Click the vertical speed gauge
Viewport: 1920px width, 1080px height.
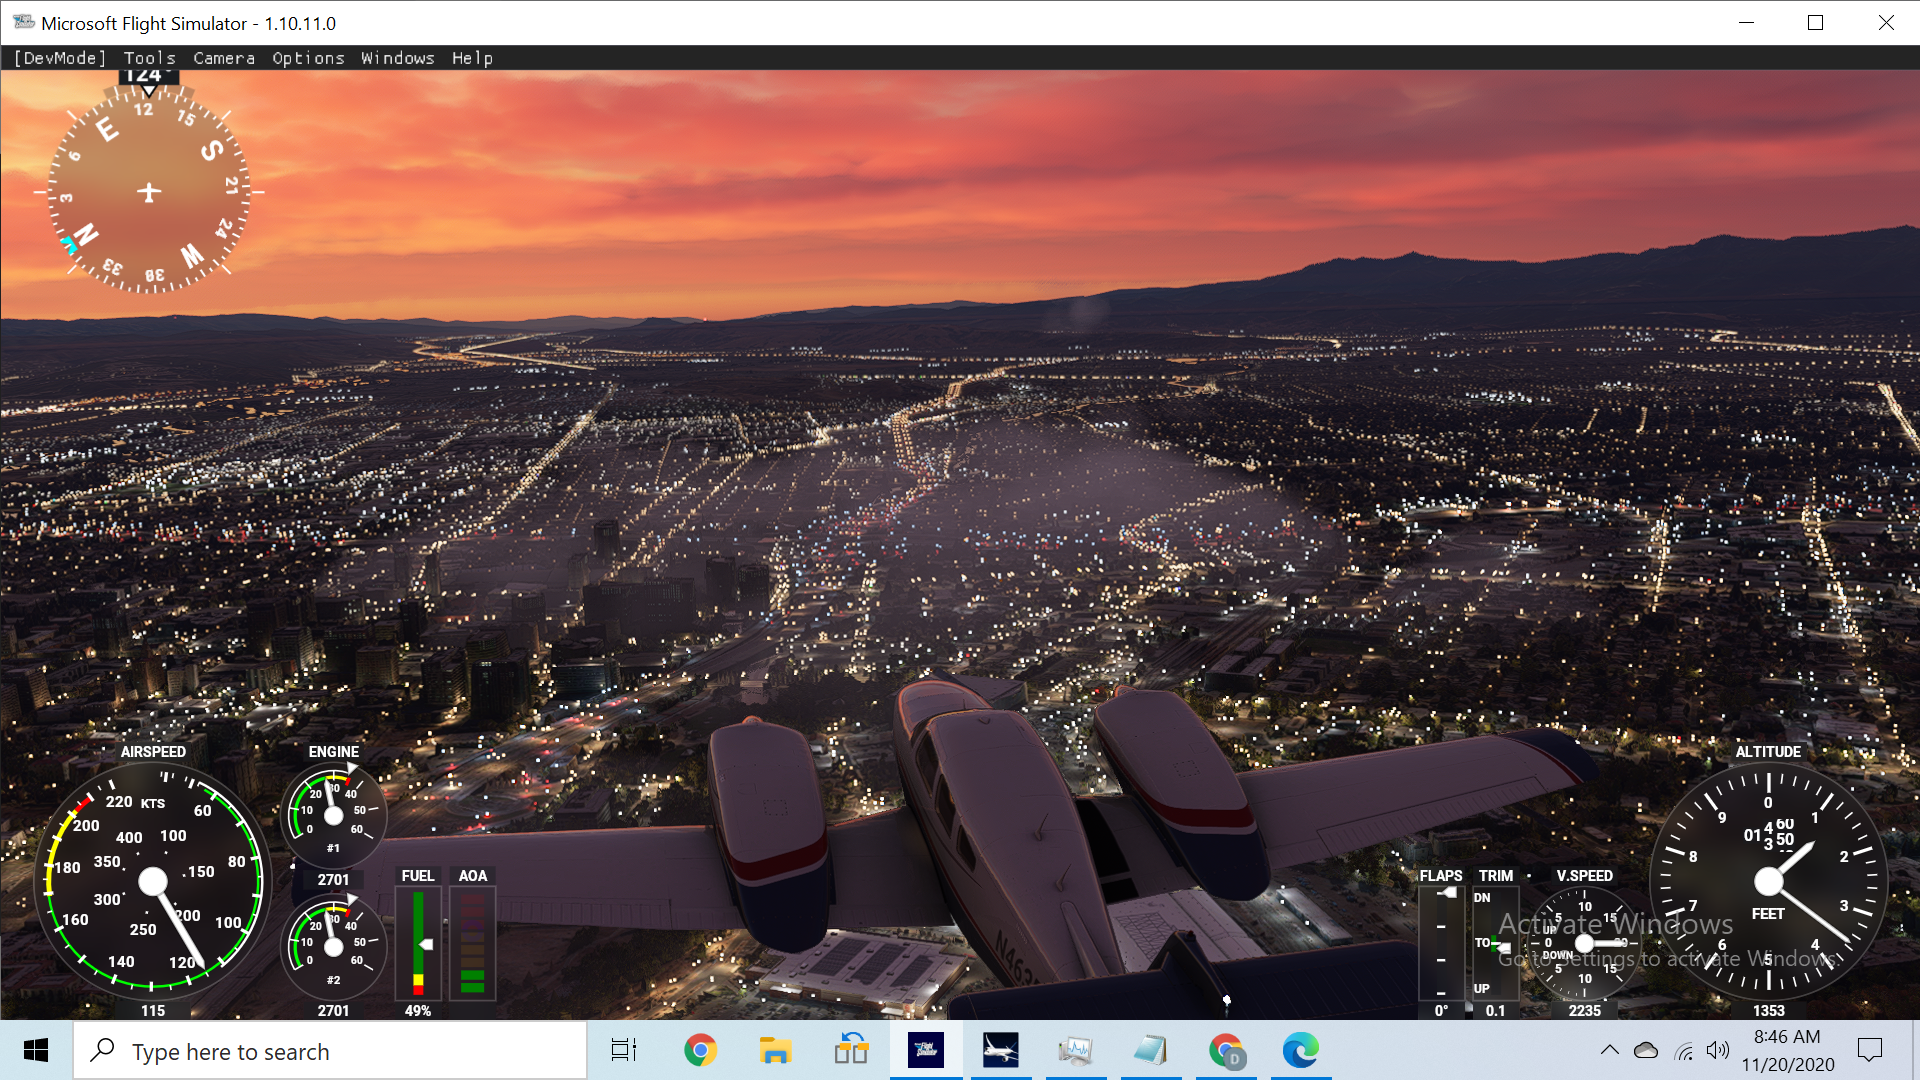pos(1585,943)
